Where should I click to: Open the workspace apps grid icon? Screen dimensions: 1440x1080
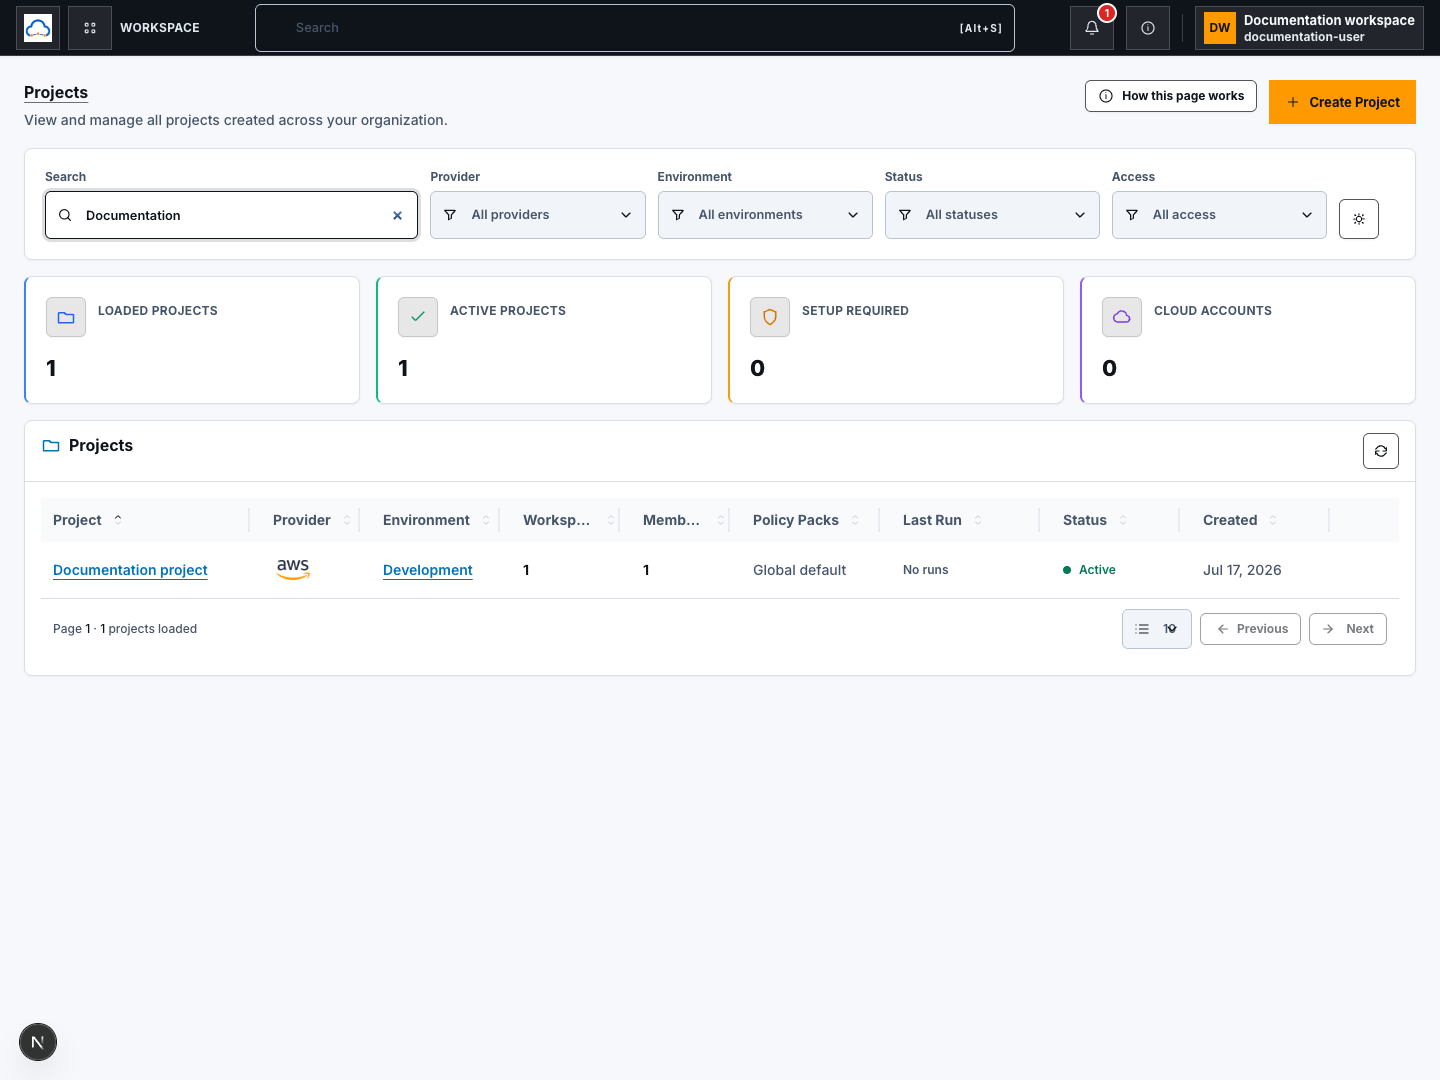coord(90,28)
